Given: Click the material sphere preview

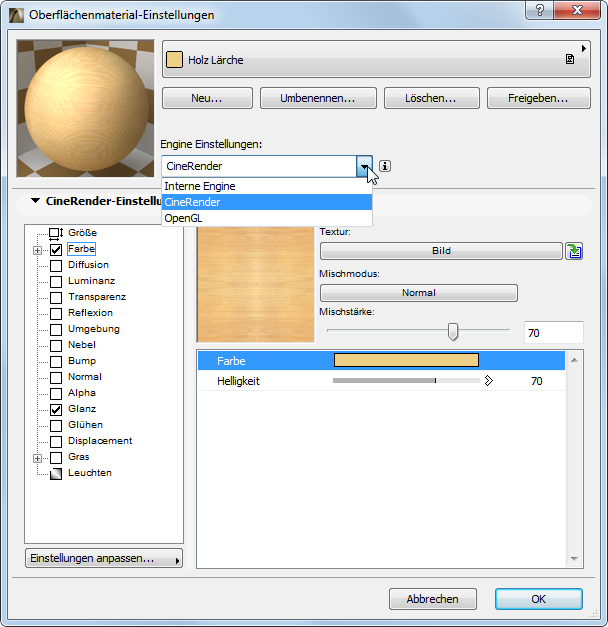Looking at the screenshot, I should [x=85, y=108].
